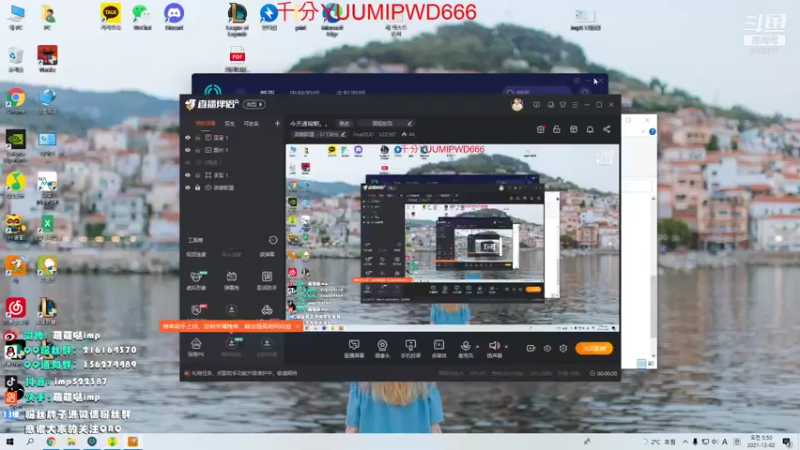Click the blue help icon in white window
This screenshot has height=450, width=800.
[652, 132]
